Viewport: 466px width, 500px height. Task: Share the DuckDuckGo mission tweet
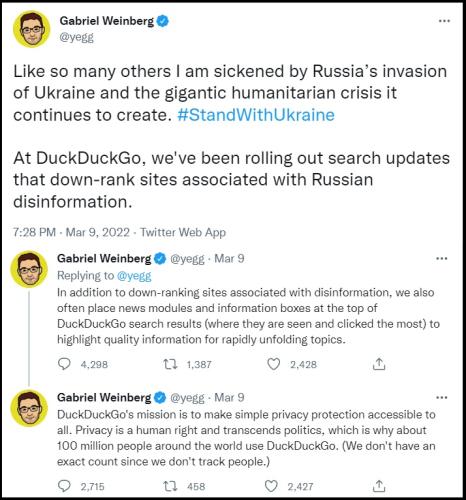[379, 486]
